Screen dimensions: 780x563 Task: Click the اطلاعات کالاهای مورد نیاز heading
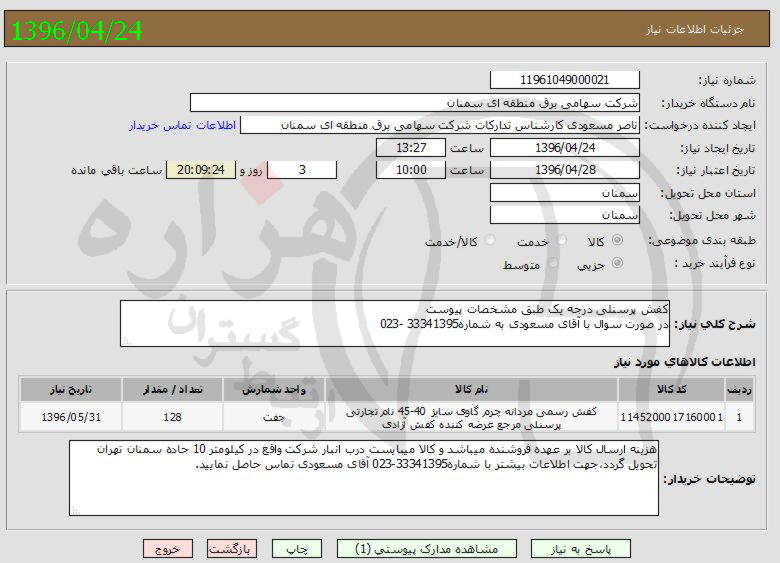coord(684,362)
